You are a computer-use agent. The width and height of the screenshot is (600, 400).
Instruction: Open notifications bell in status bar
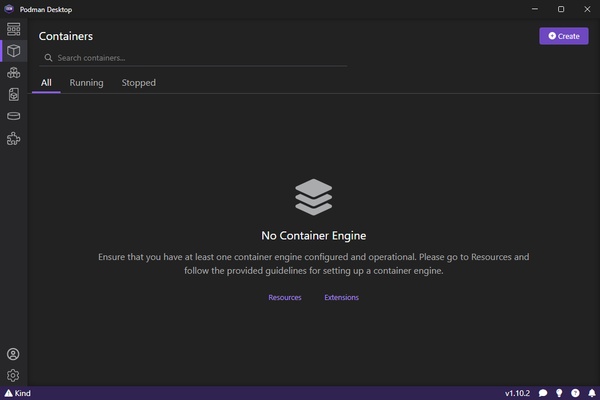pos(592,393)
